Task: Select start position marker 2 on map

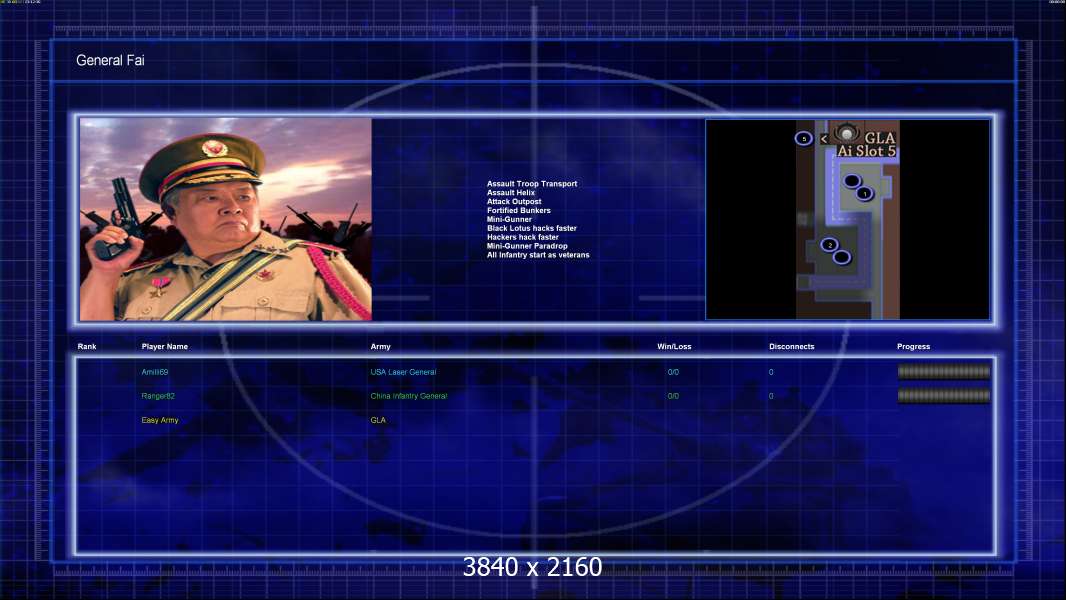Action: tap(829, 245)
